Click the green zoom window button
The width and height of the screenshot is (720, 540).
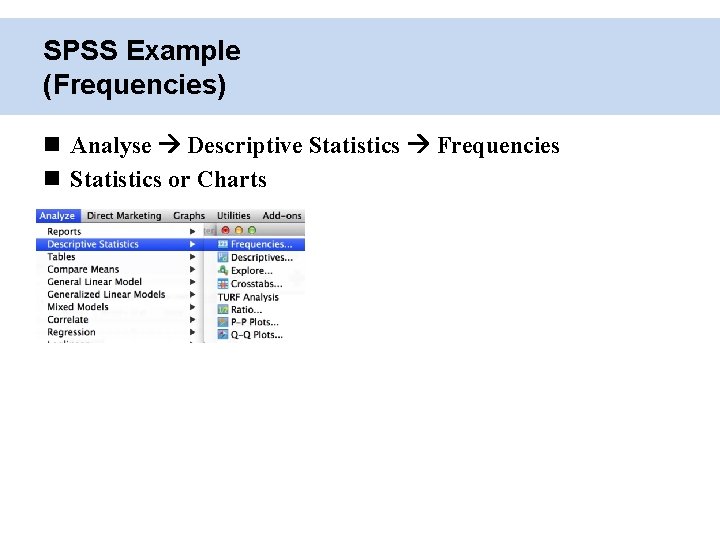pos(252,230)
